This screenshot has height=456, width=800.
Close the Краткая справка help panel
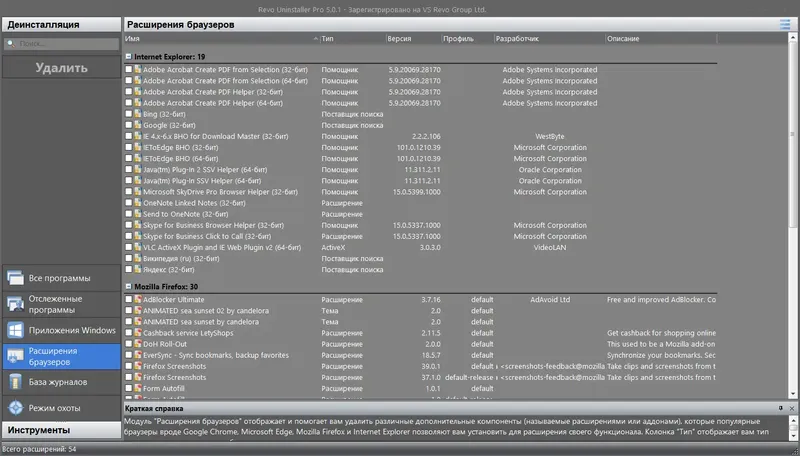click(792, 408)
